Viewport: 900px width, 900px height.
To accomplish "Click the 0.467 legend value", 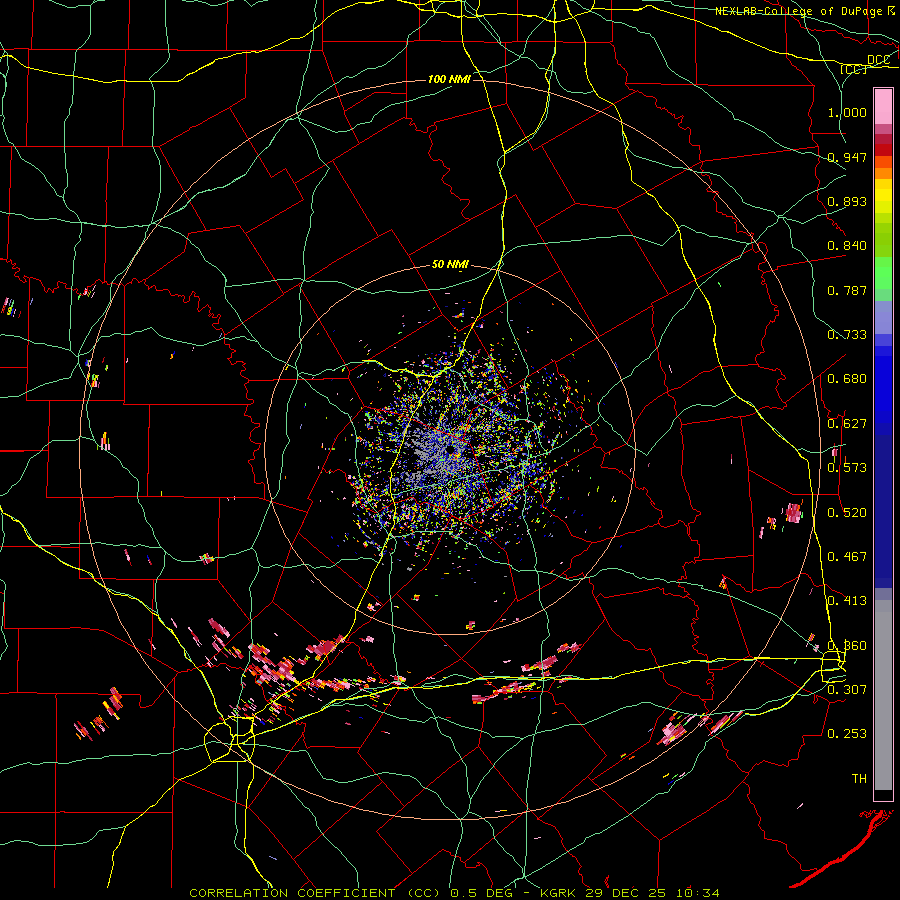I will tap(847, 557).
